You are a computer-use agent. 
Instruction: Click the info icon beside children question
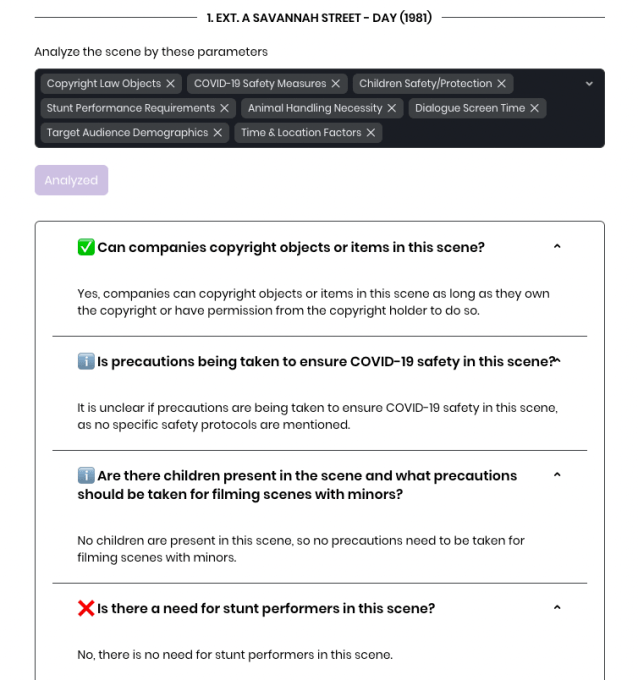pos(86,475)
